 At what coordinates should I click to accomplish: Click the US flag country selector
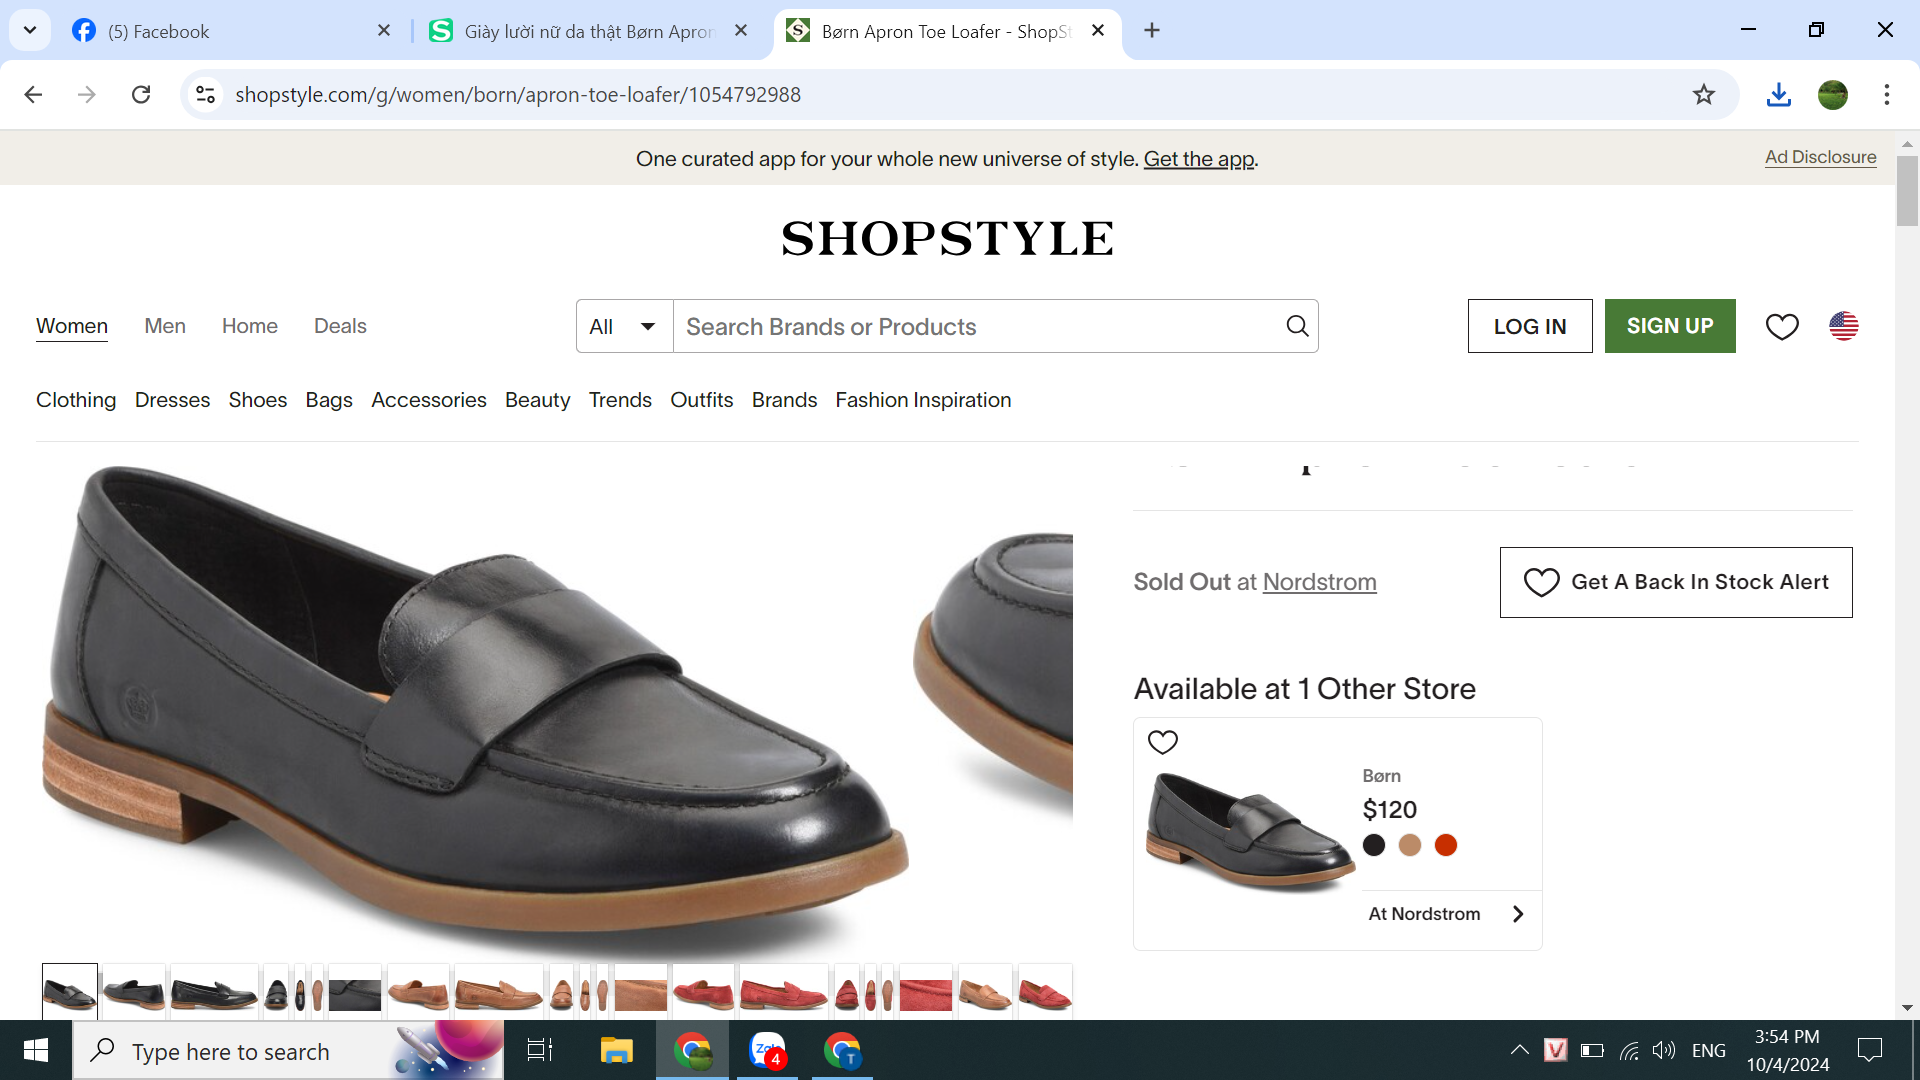[1843, 326]
